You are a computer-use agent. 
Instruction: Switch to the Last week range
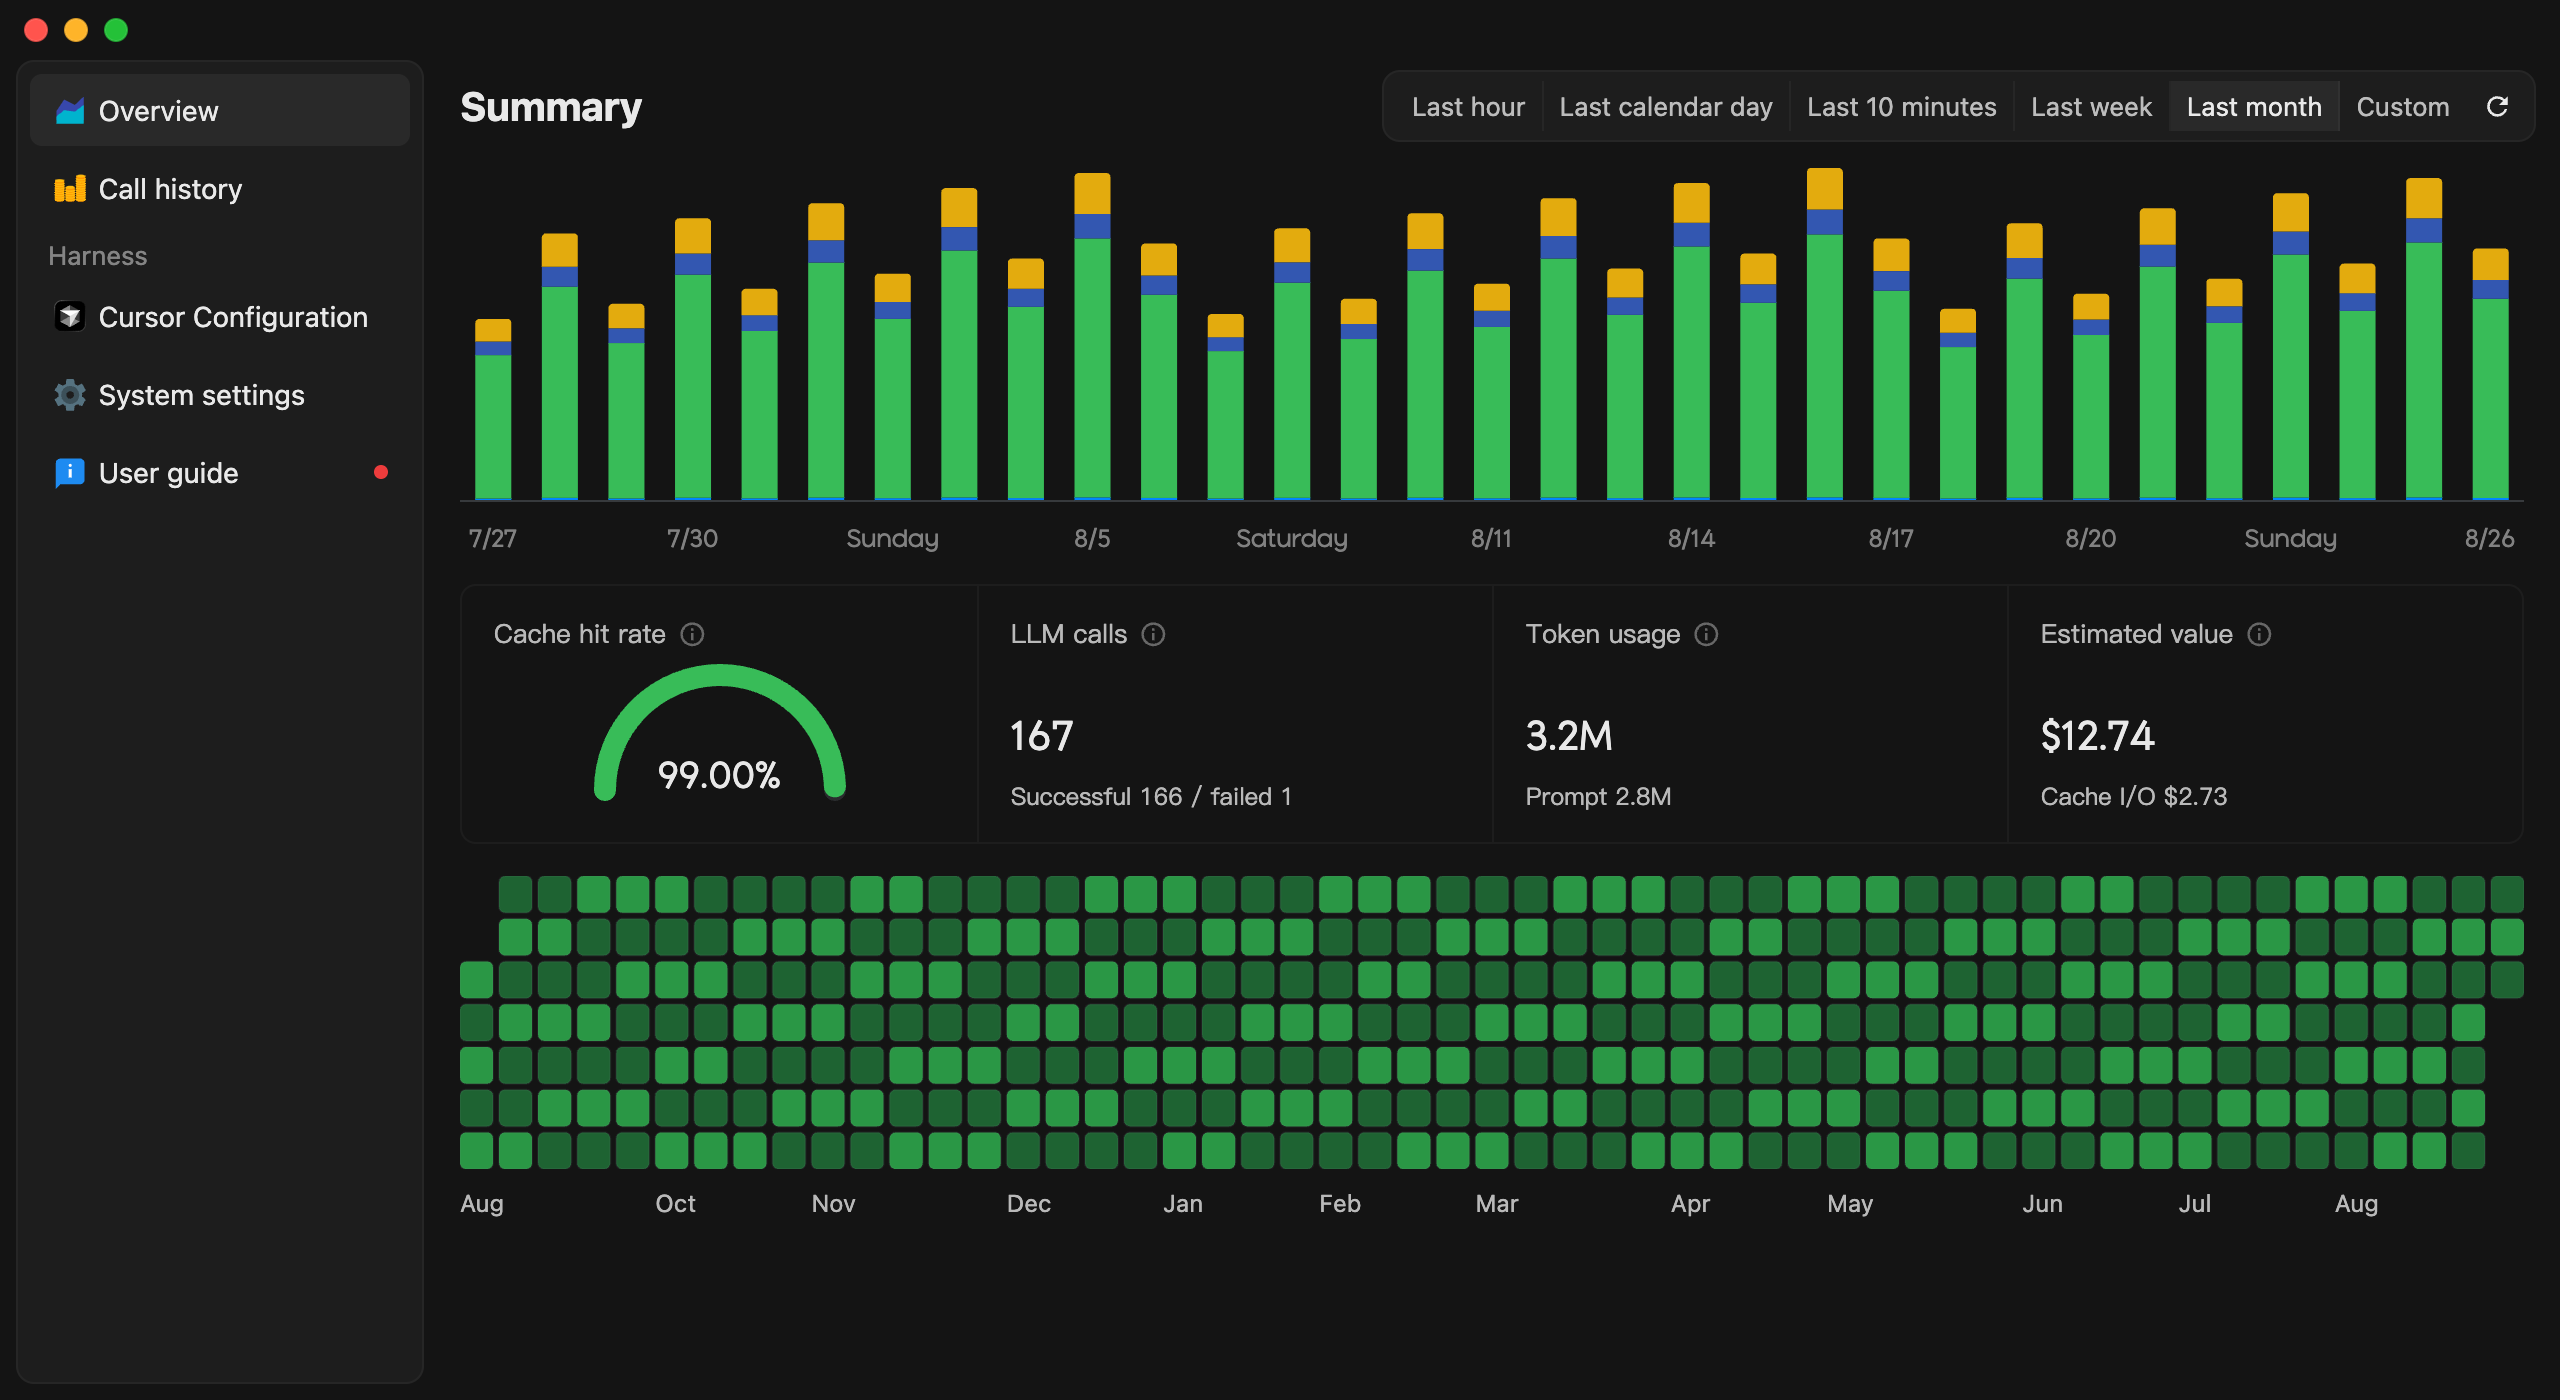pos(2091,107)
